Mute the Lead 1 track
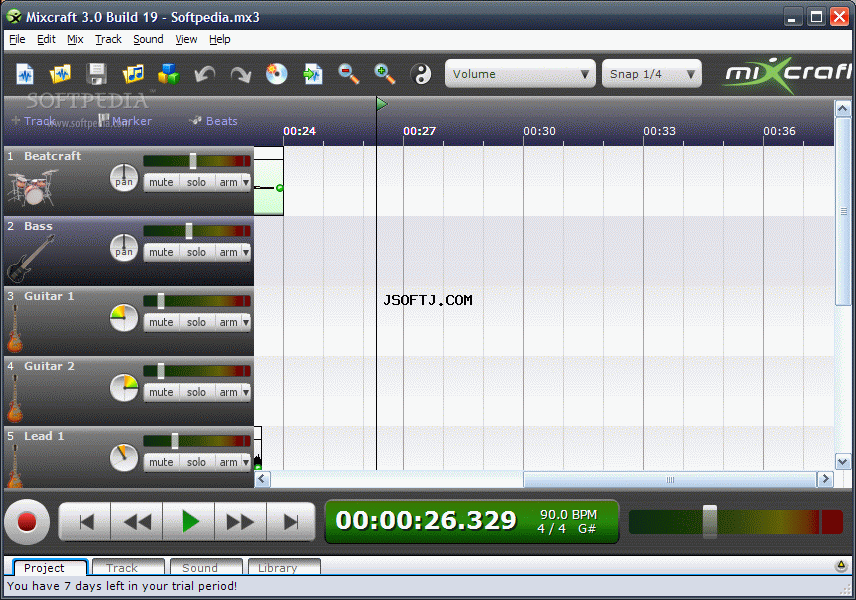This screenshot has height=600, width=856. 161,462
